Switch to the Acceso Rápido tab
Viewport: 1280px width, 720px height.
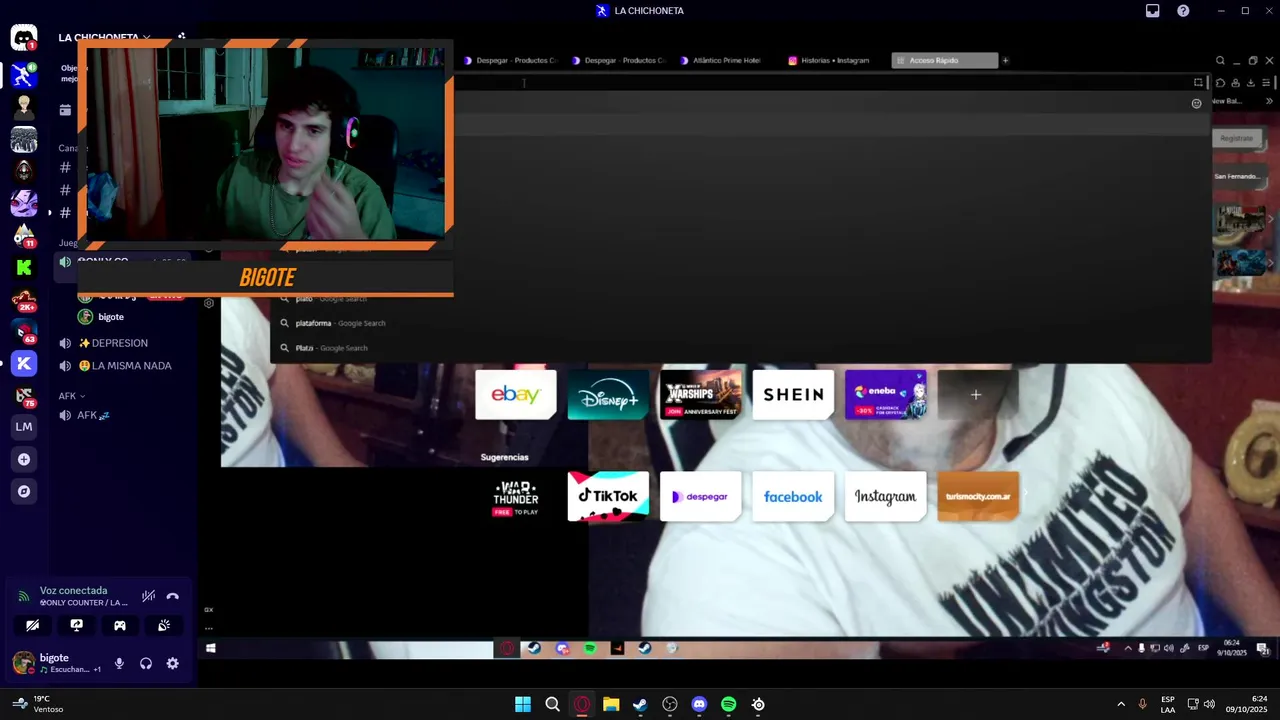click(x=944, y=60)
